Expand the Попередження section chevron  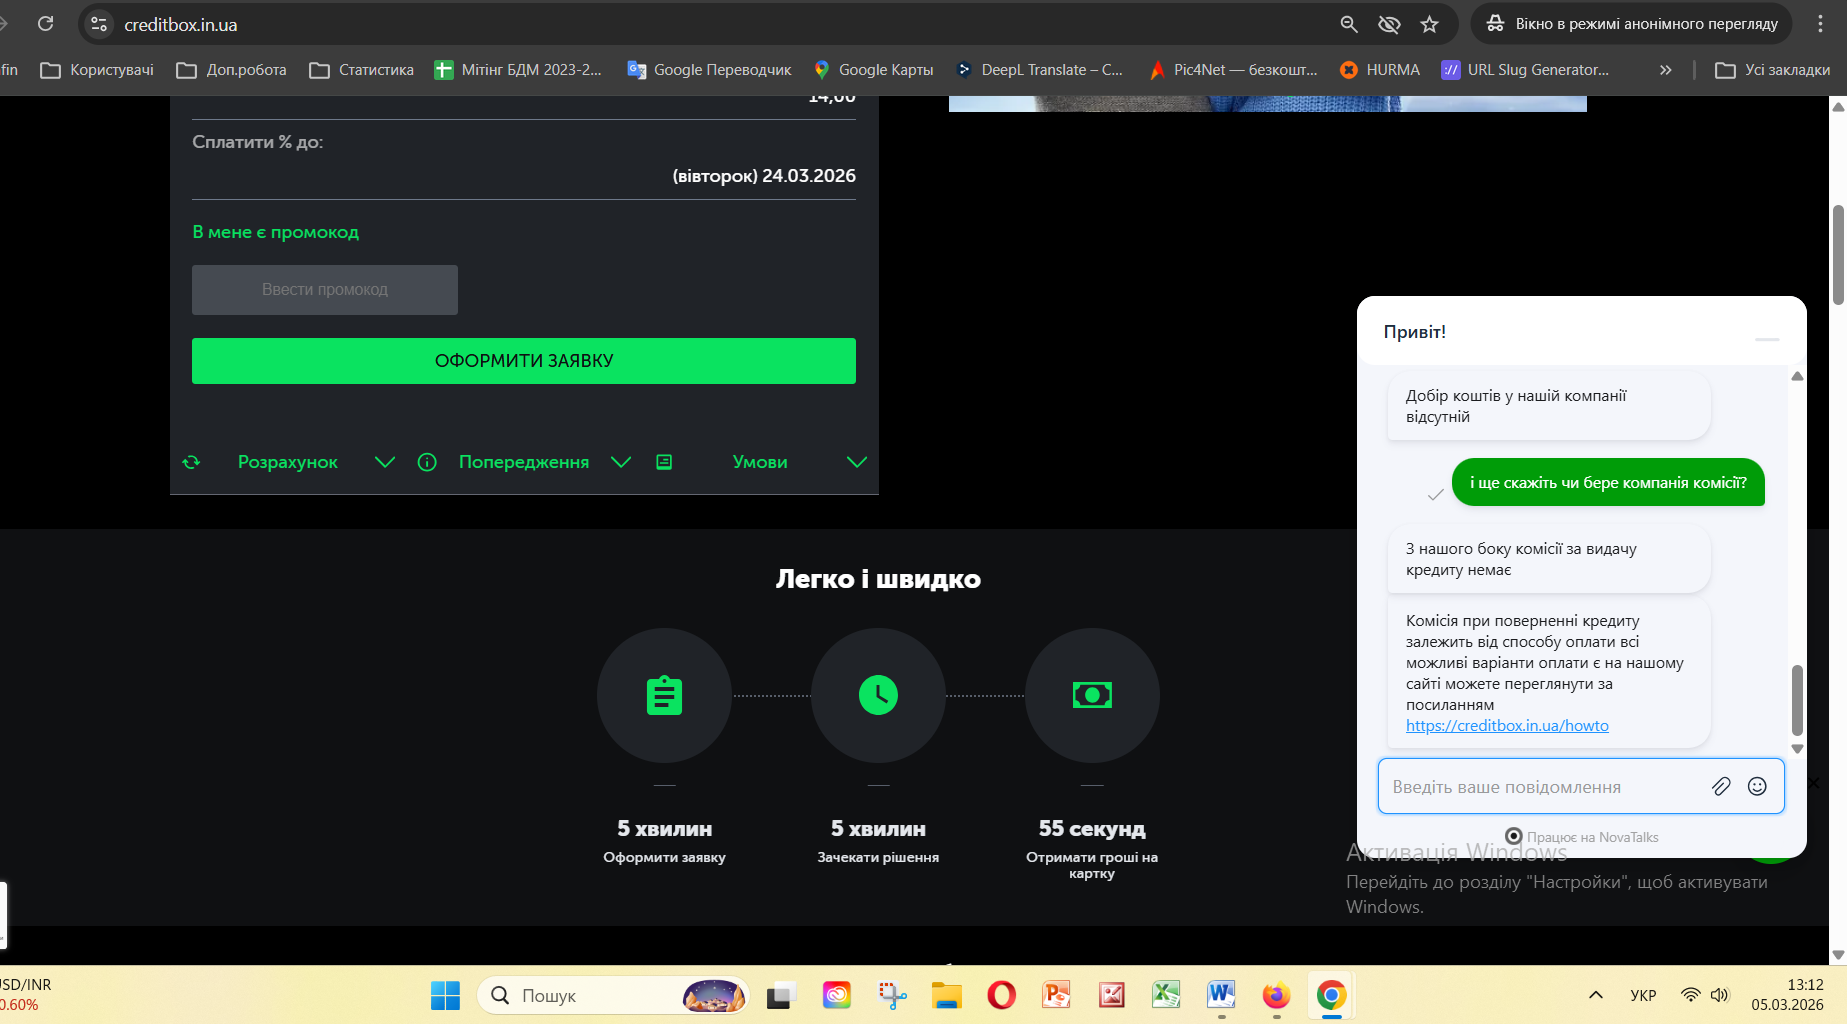621,462
